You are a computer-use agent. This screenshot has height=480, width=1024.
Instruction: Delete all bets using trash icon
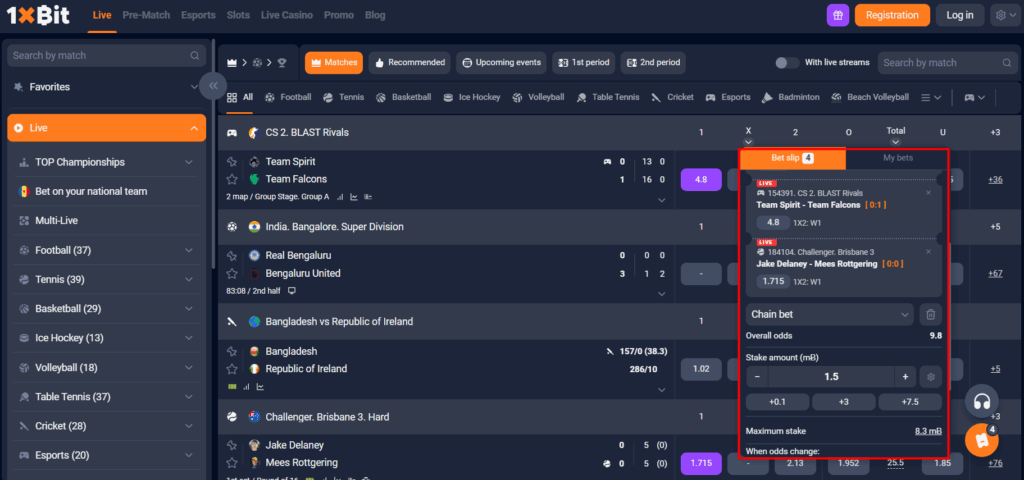coord(929,314)
